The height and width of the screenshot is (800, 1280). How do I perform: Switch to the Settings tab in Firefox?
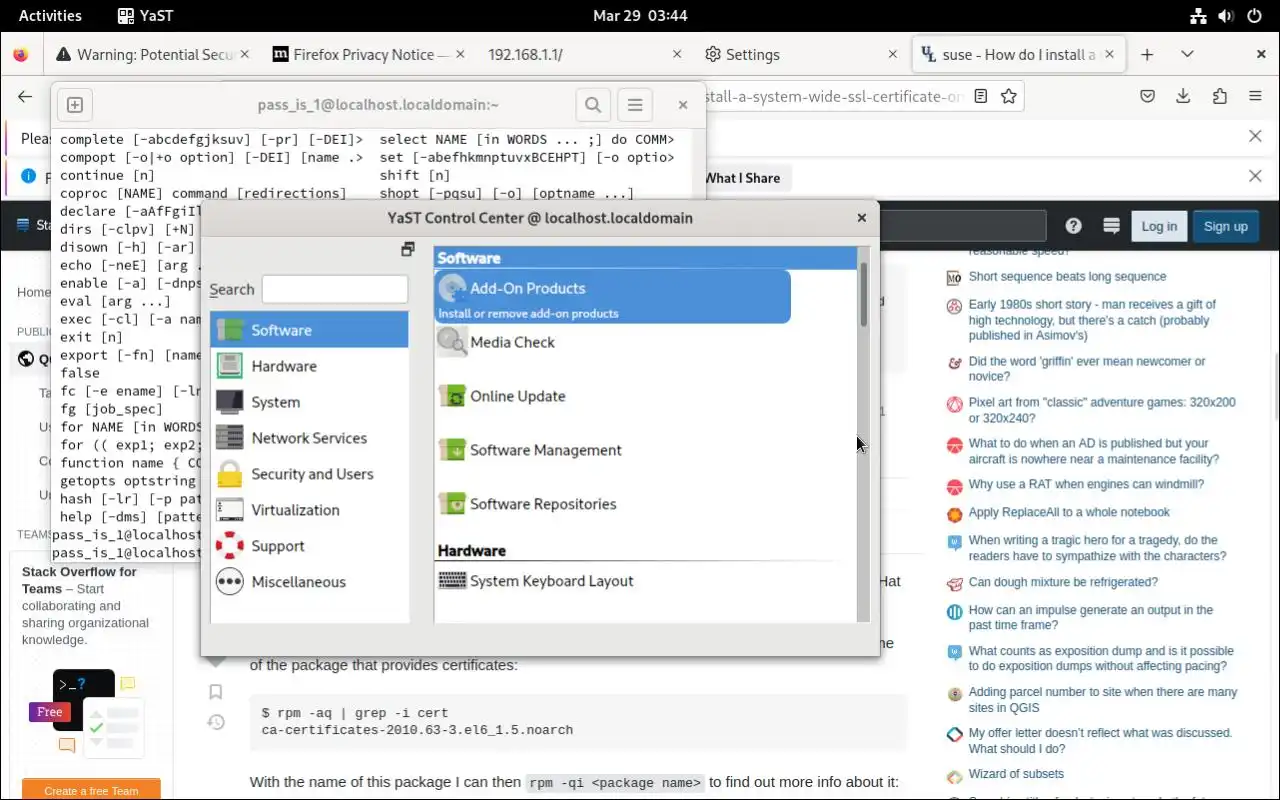(x=799, y=55)
